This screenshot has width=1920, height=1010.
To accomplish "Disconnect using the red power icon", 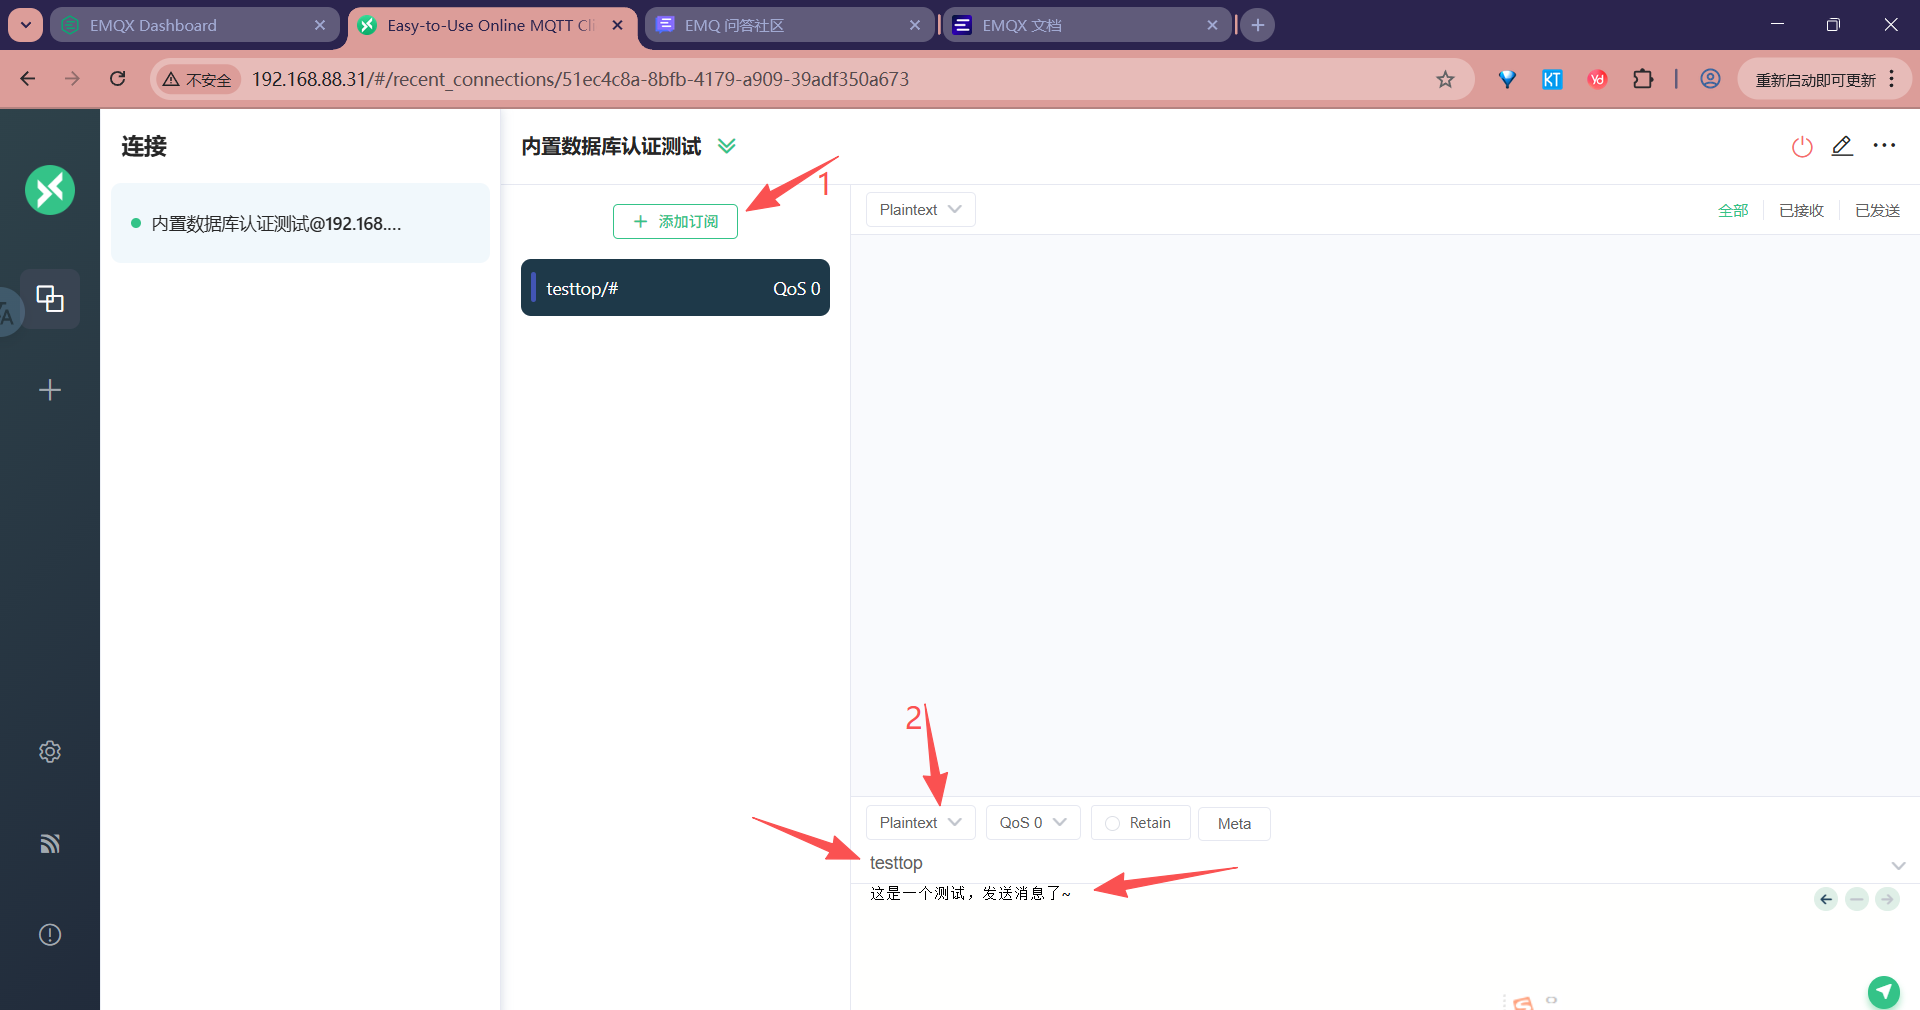I will (1802, 147).
